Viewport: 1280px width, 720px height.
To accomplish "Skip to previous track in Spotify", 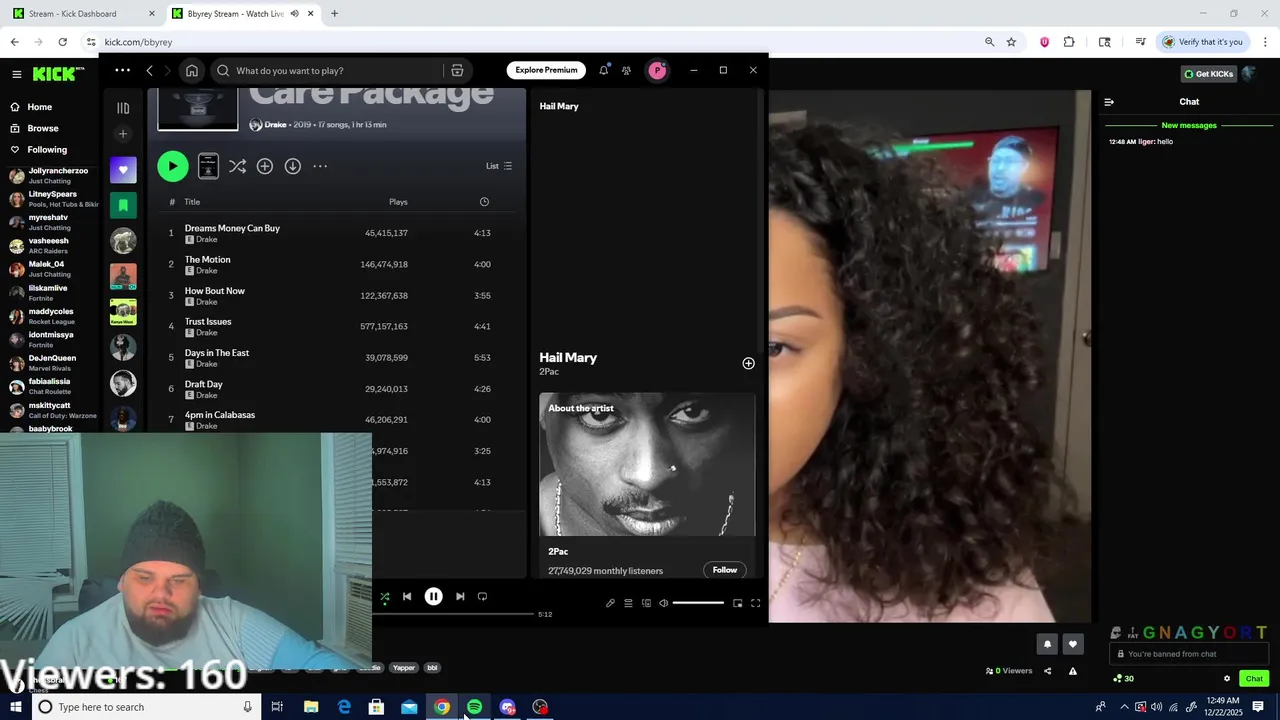I will [x=407, y=596].
